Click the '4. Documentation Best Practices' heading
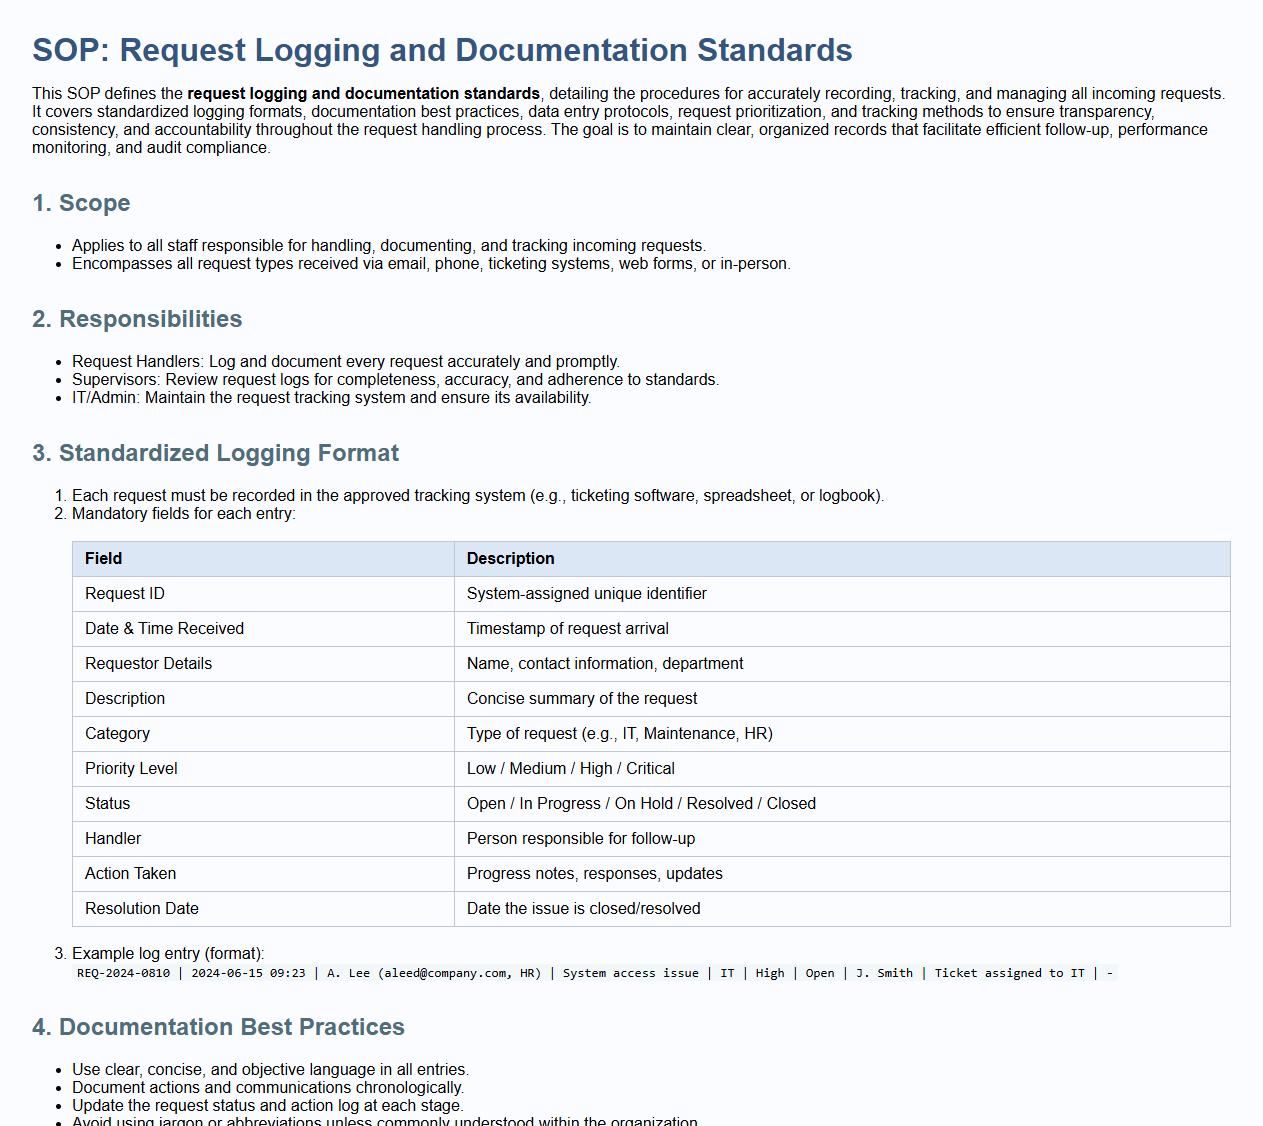This screenshot has width=1263, height=1126. pyautogui.click(x=218, y=1027)
